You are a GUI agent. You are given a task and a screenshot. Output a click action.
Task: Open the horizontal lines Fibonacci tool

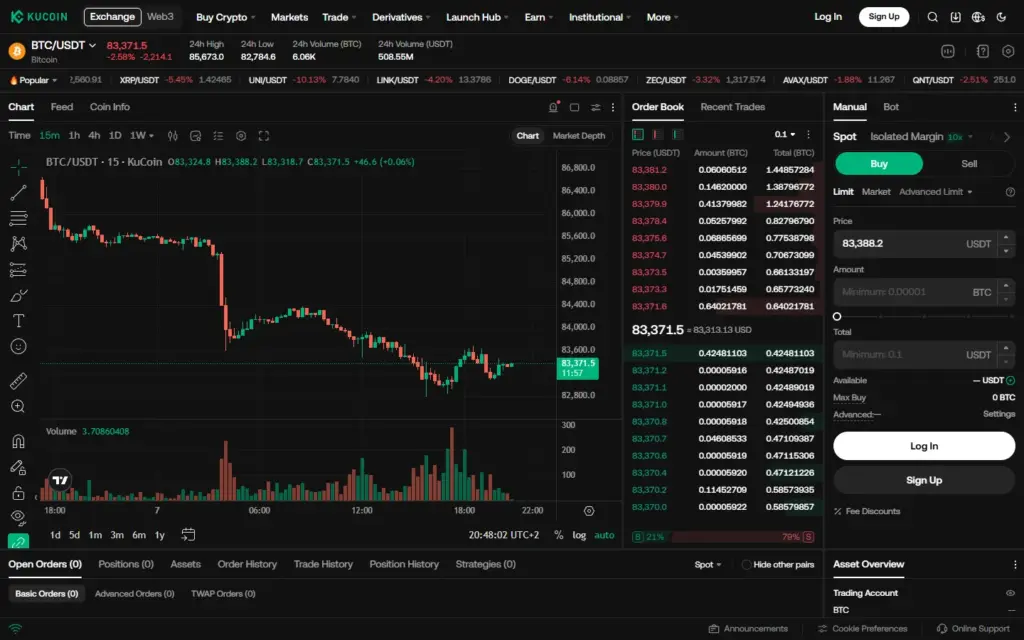coord(18,218)
